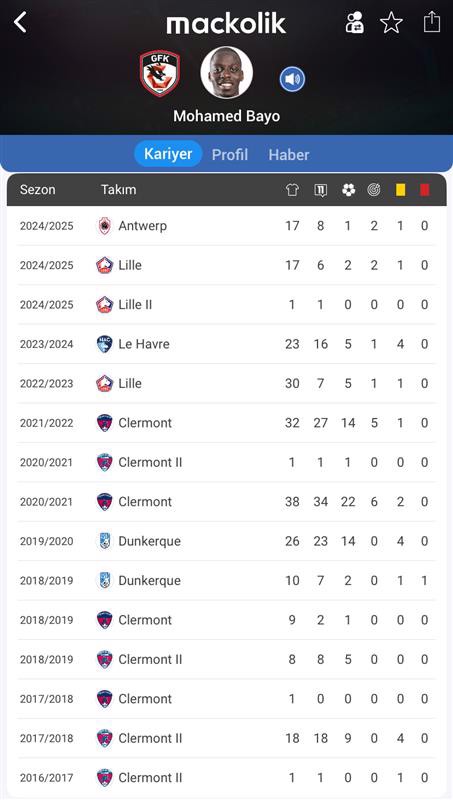Tap the red card column header

(x=424, y=190)
